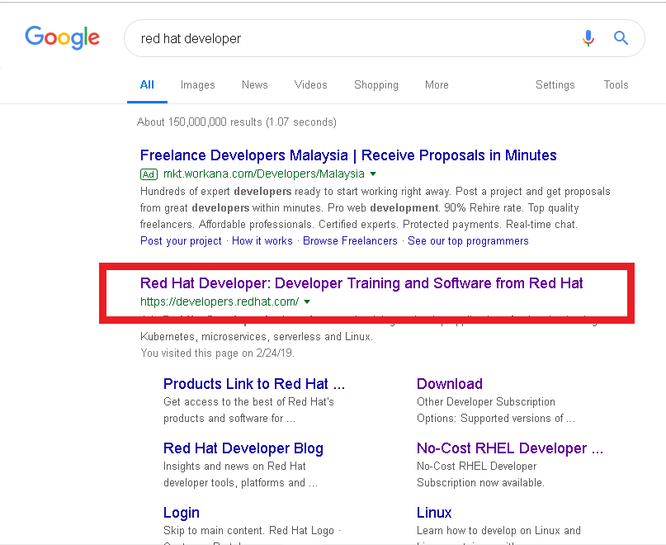The image size is (666, 545).
Task: Switch to the Videos tab
Action: (310, 85)
